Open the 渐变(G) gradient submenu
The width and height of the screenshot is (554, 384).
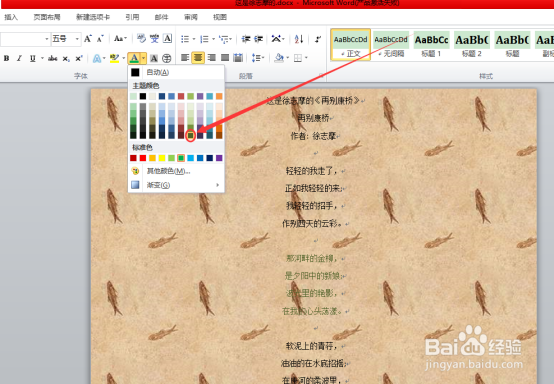point(176,185)
